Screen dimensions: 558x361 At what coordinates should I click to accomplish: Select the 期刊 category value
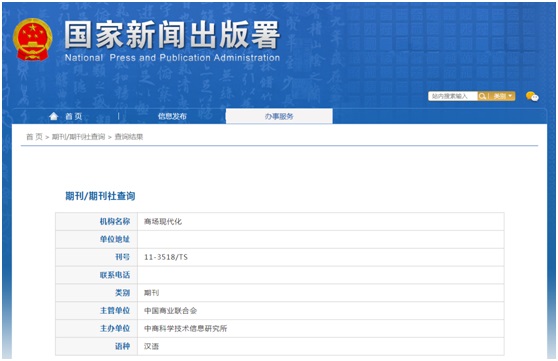[x=151, y=293]
